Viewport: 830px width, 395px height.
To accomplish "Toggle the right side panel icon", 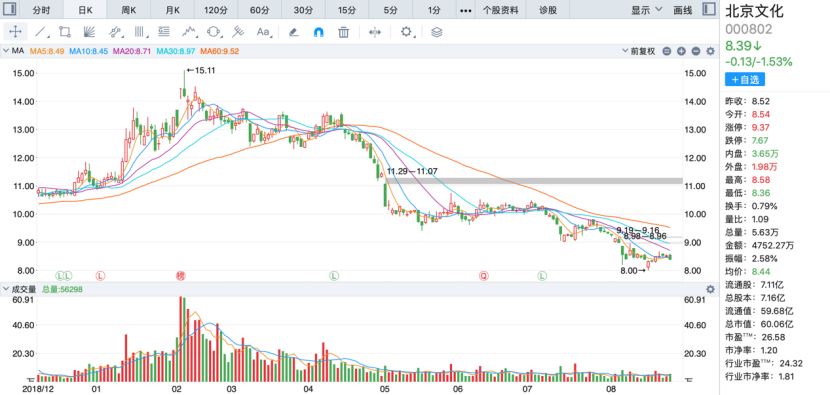I will click(x=709, y=10).
